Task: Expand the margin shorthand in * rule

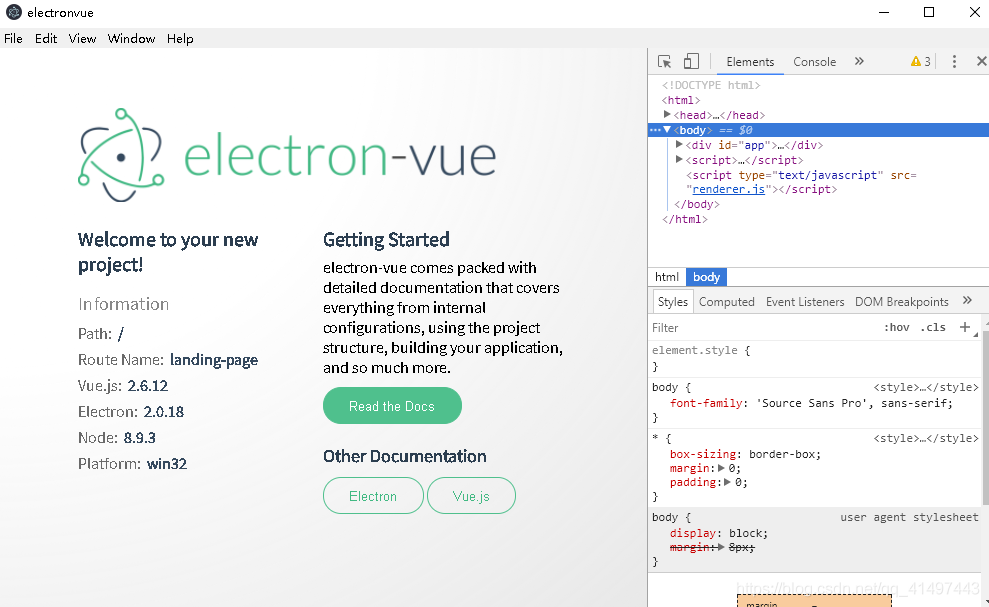Action: 721,468
